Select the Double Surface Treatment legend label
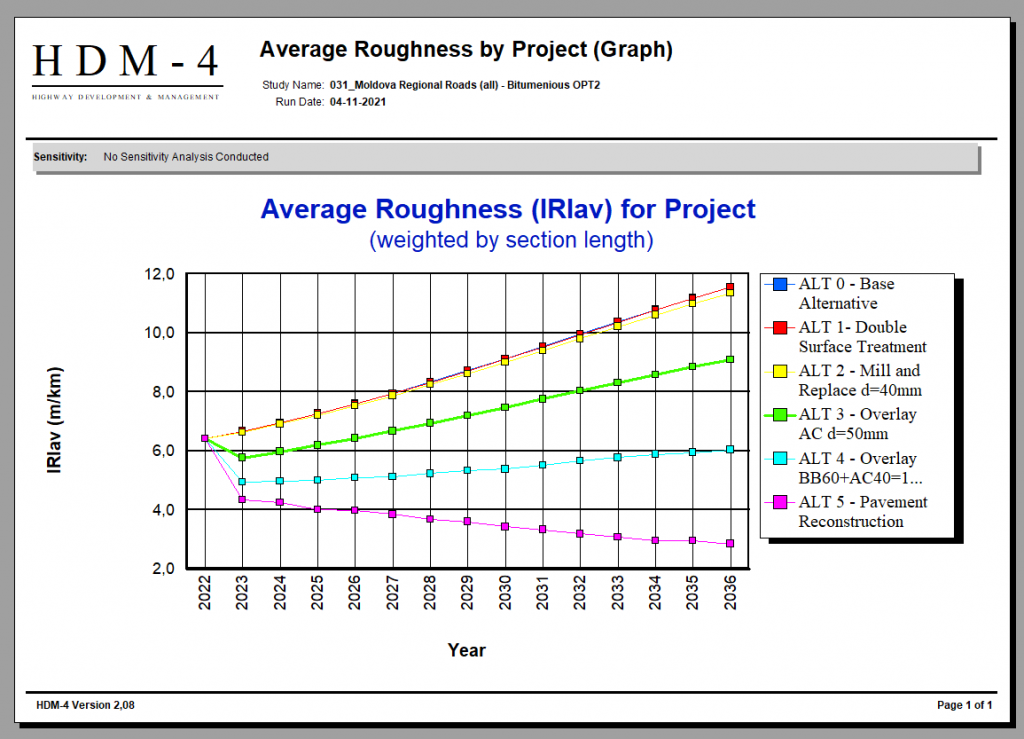The height and width of the screenshot is (739, 1024). [x=862, y=337]
